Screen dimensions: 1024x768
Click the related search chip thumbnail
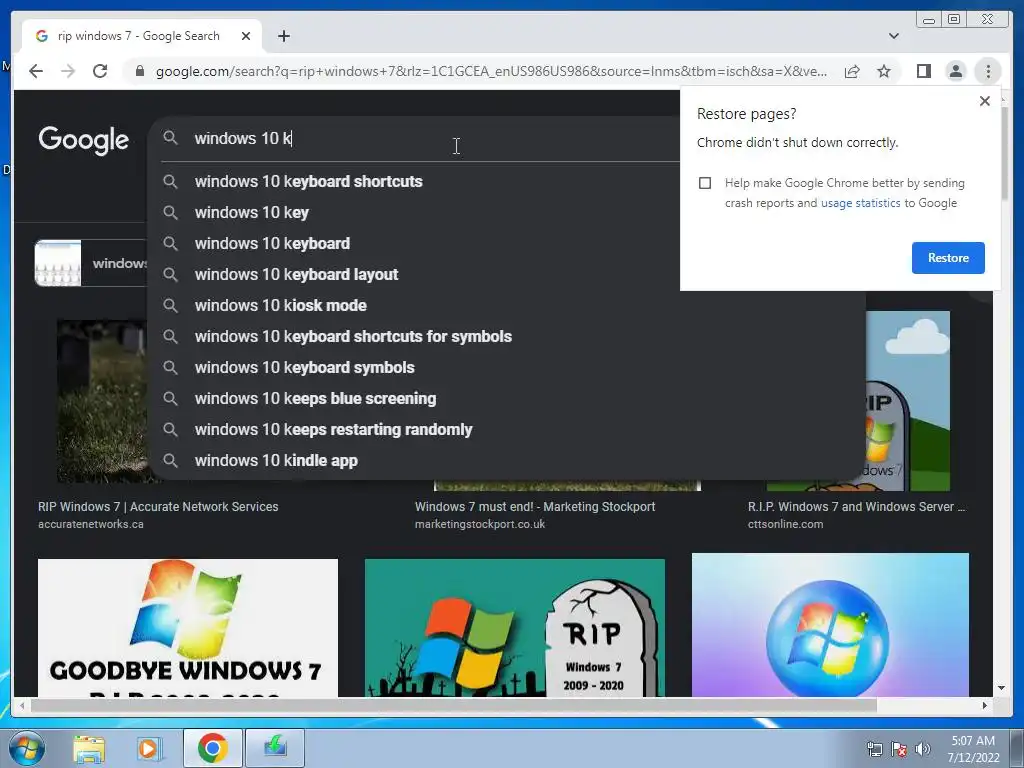pyautogui.click(x=58, y=263)
